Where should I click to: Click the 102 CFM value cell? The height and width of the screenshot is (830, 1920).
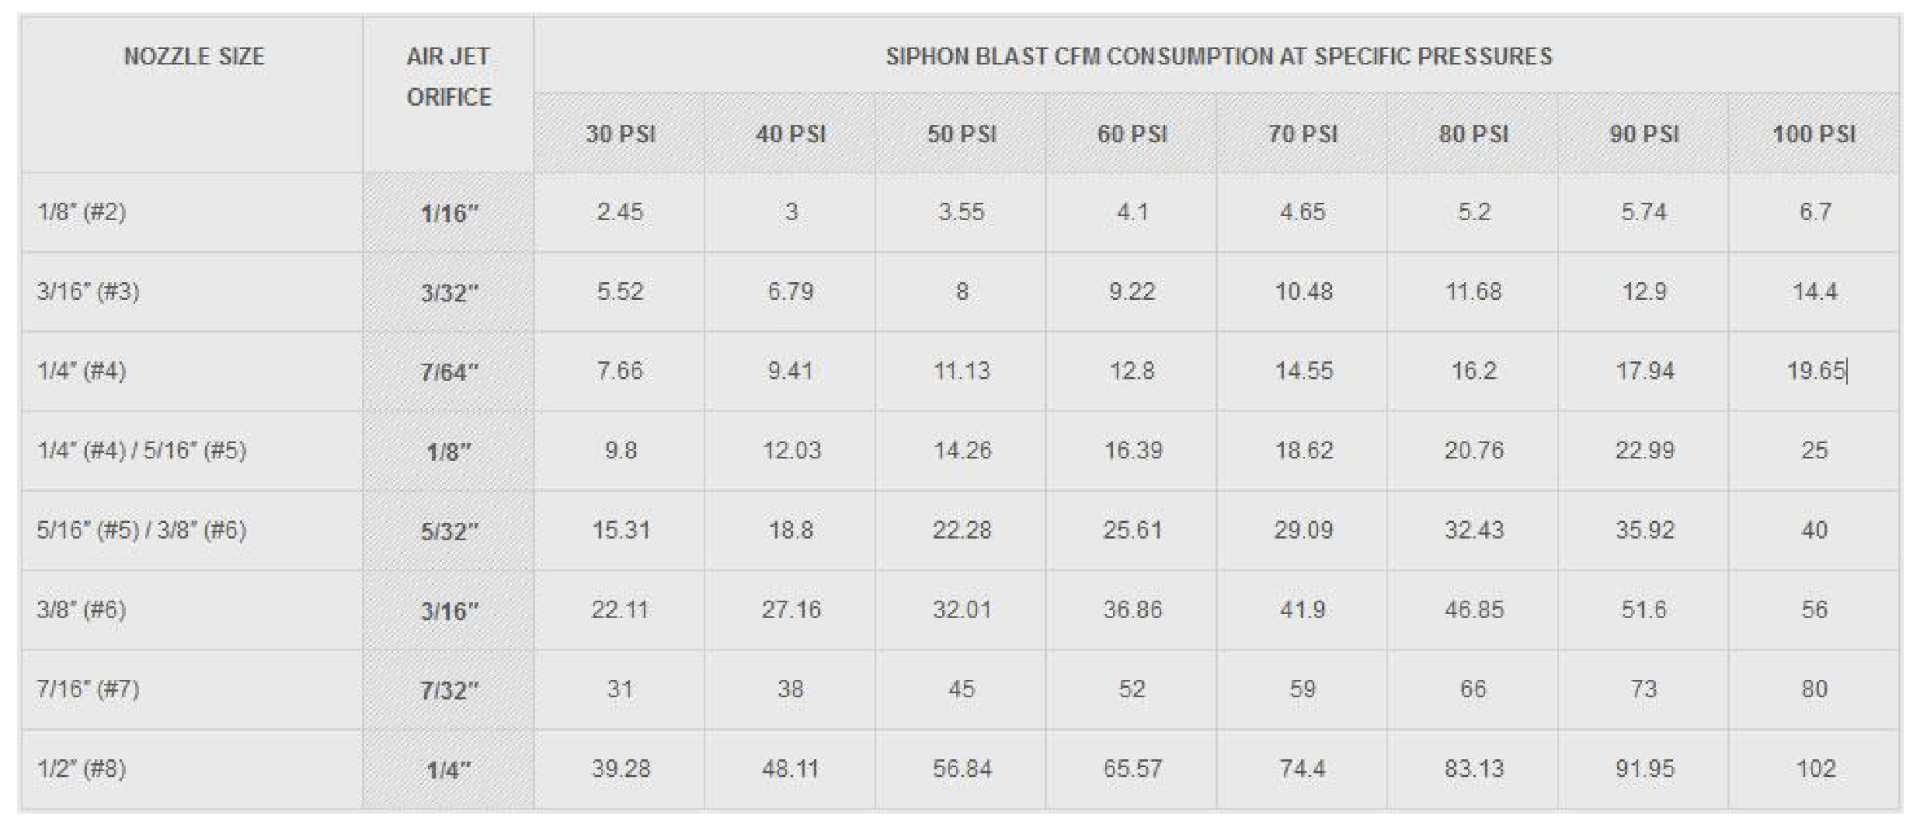click(x=1815, y=769)
